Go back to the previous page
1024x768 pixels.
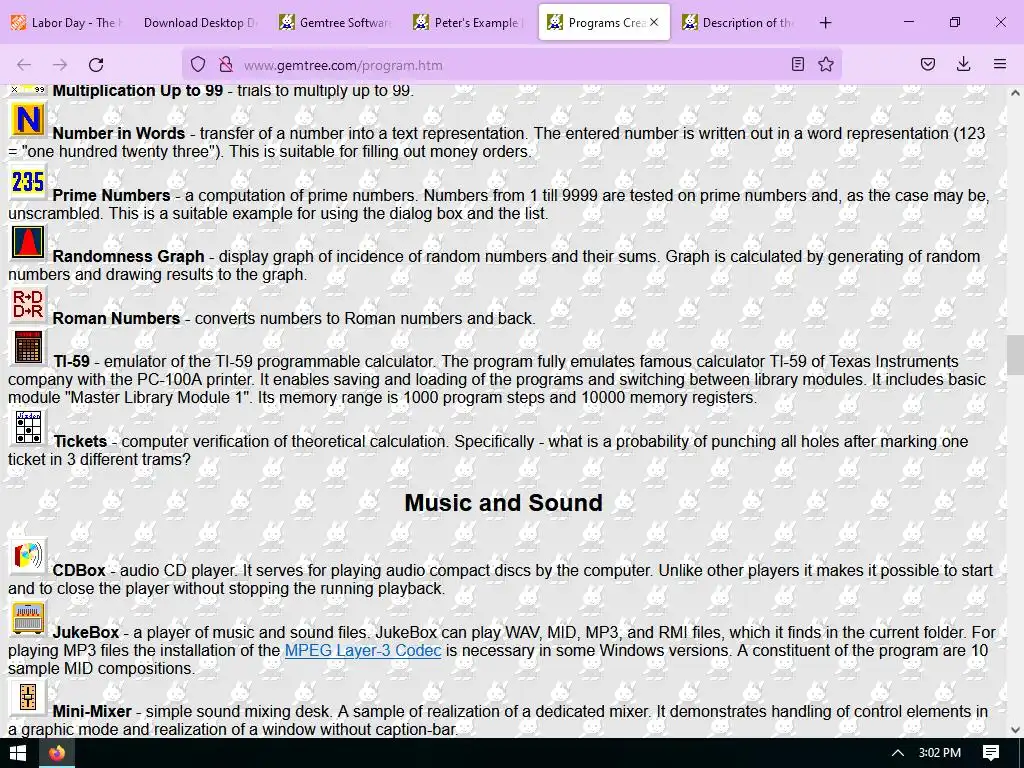click(x=24, y=65)
